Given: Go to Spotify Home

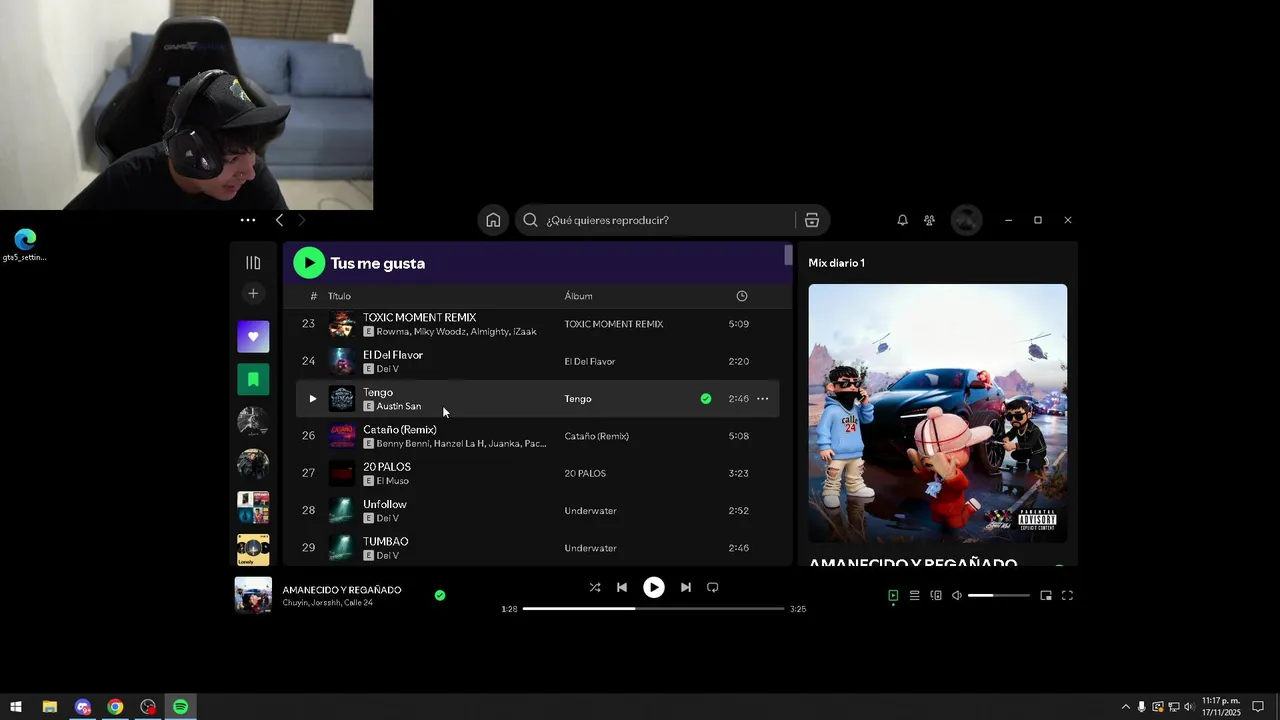Looking at the screenshot, I should click(x=493, y=220).
